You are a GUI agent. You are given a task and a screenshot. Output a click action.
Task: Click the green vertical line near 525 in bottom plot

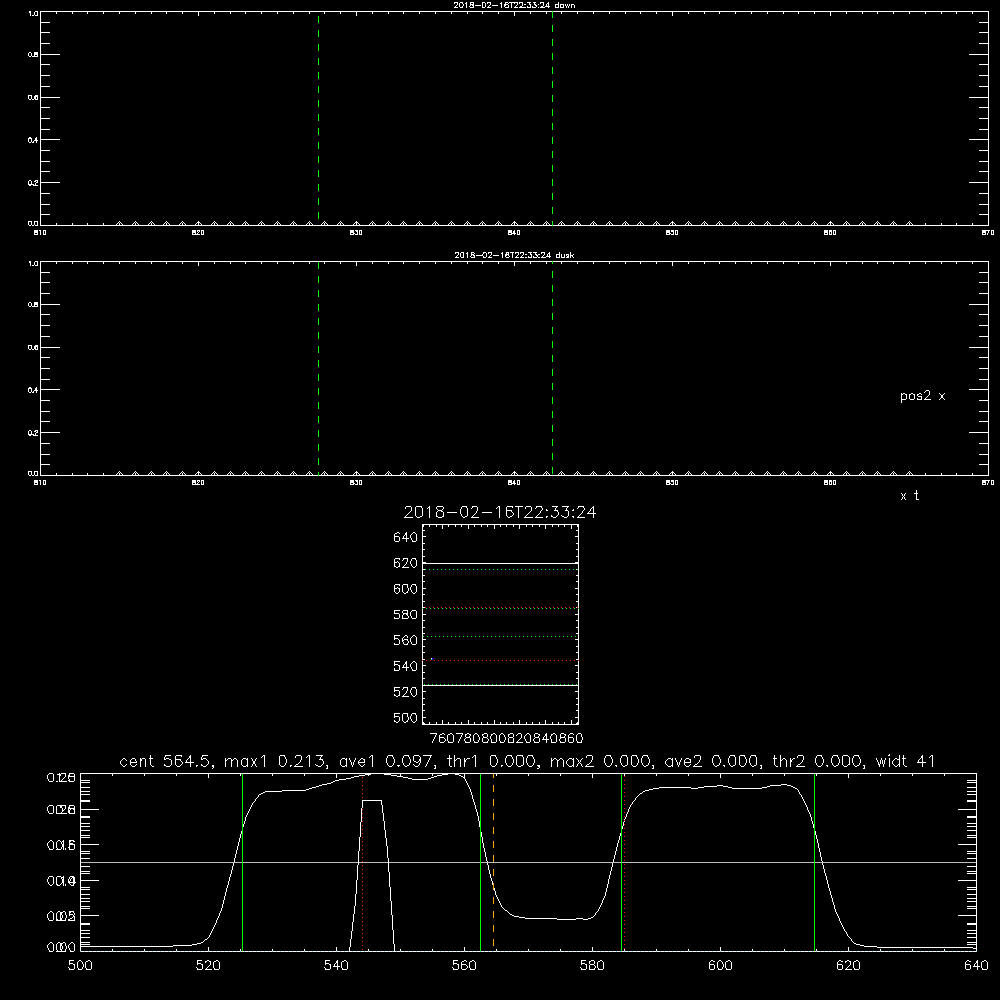242,861
